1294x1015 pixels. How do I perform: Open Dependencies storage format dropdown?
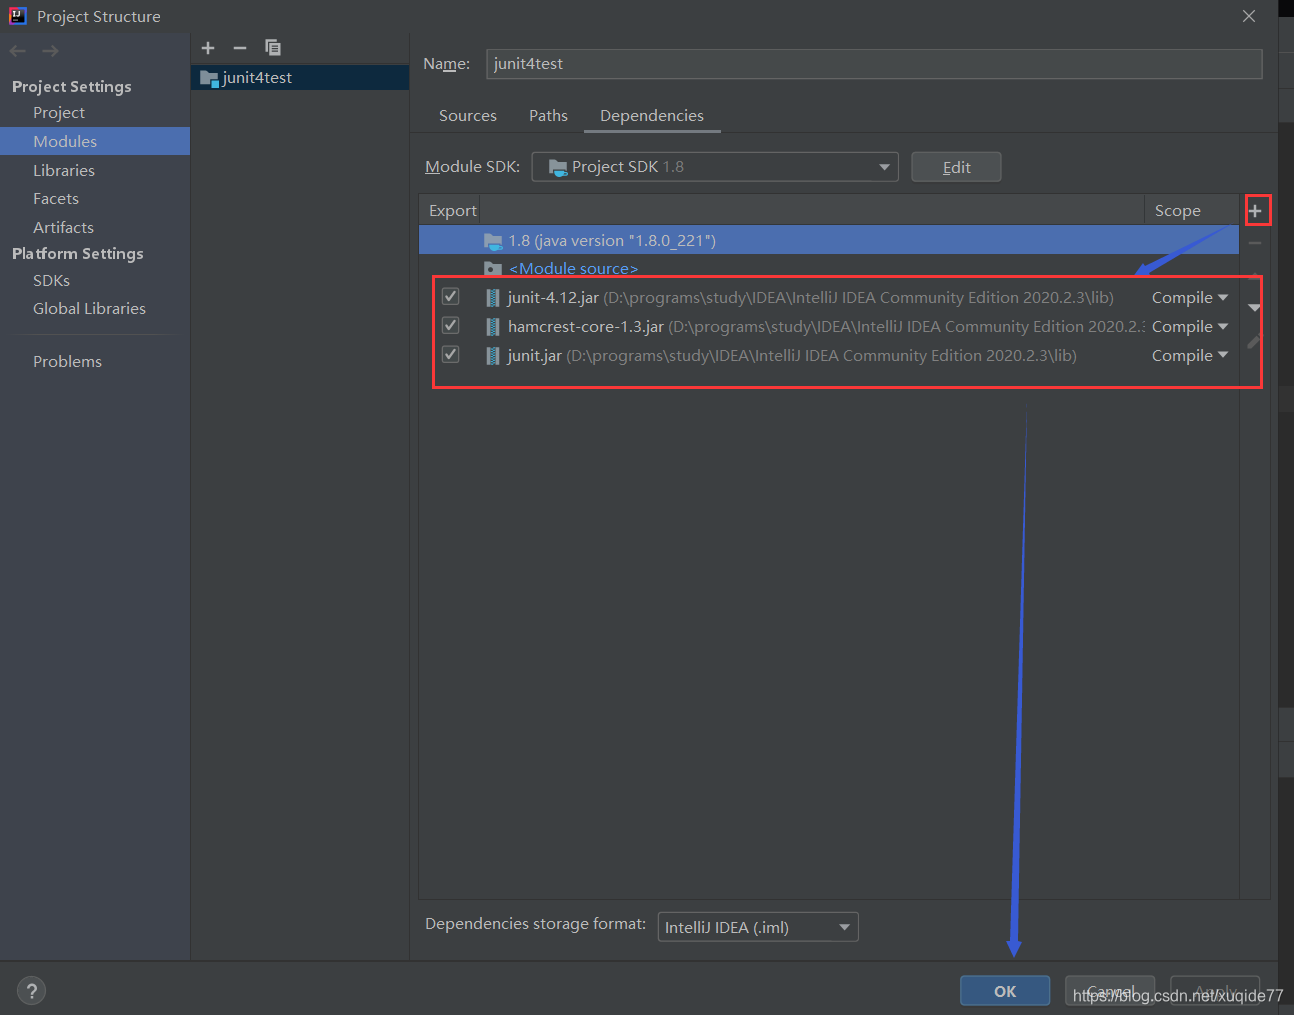click(758, 927)
